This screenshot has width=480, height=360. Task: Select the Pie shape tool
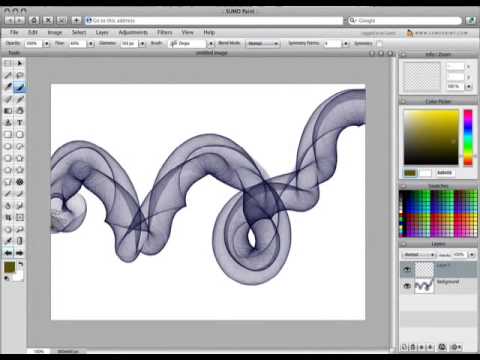19,146
